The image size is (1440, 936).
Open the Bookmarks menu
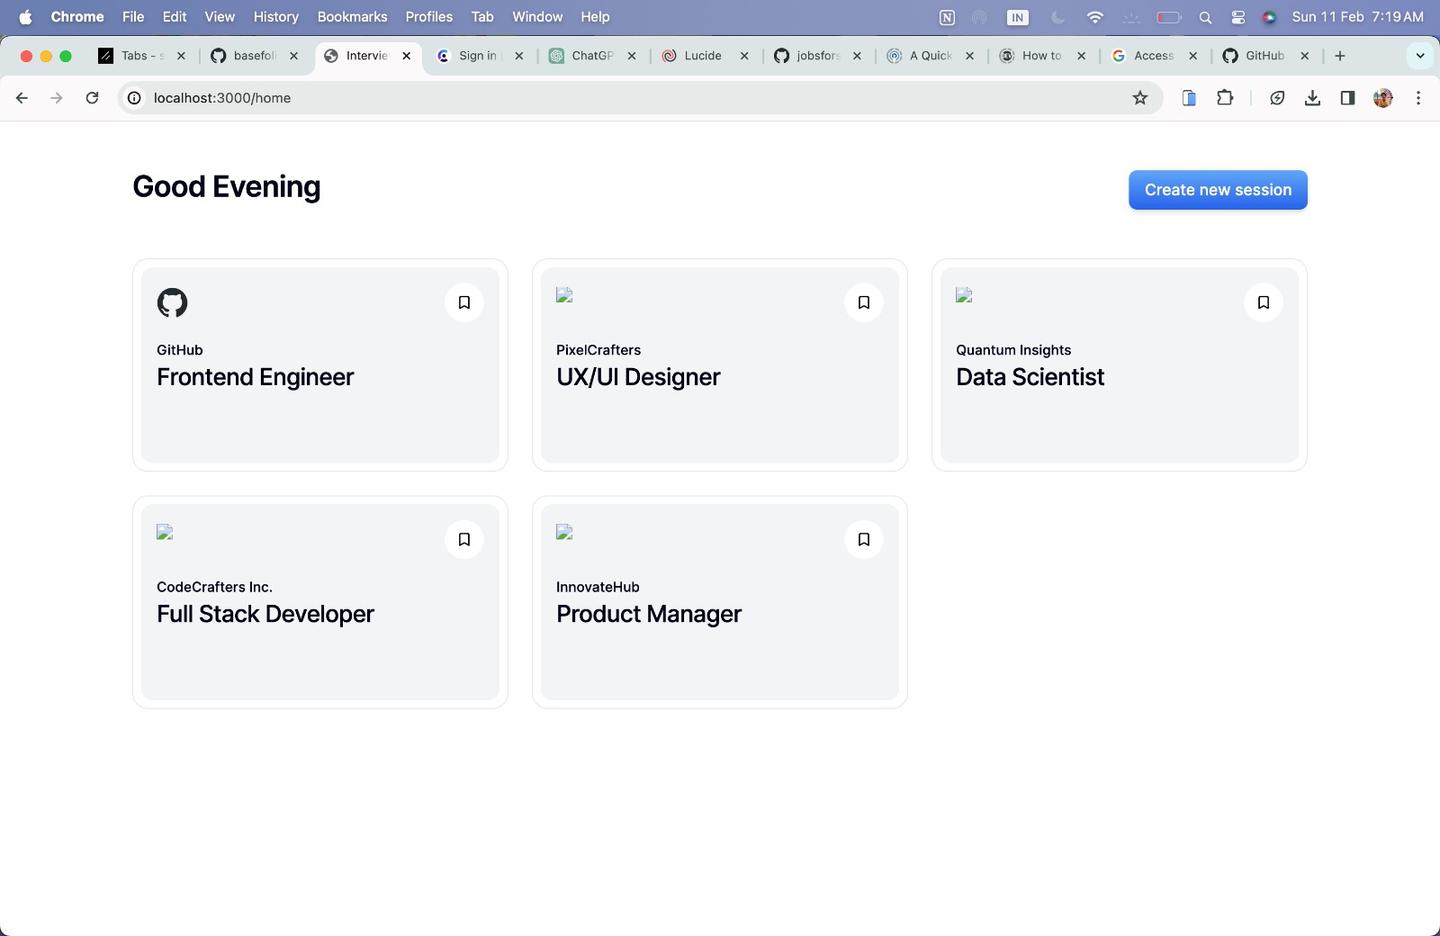click(x=352, y=17)
